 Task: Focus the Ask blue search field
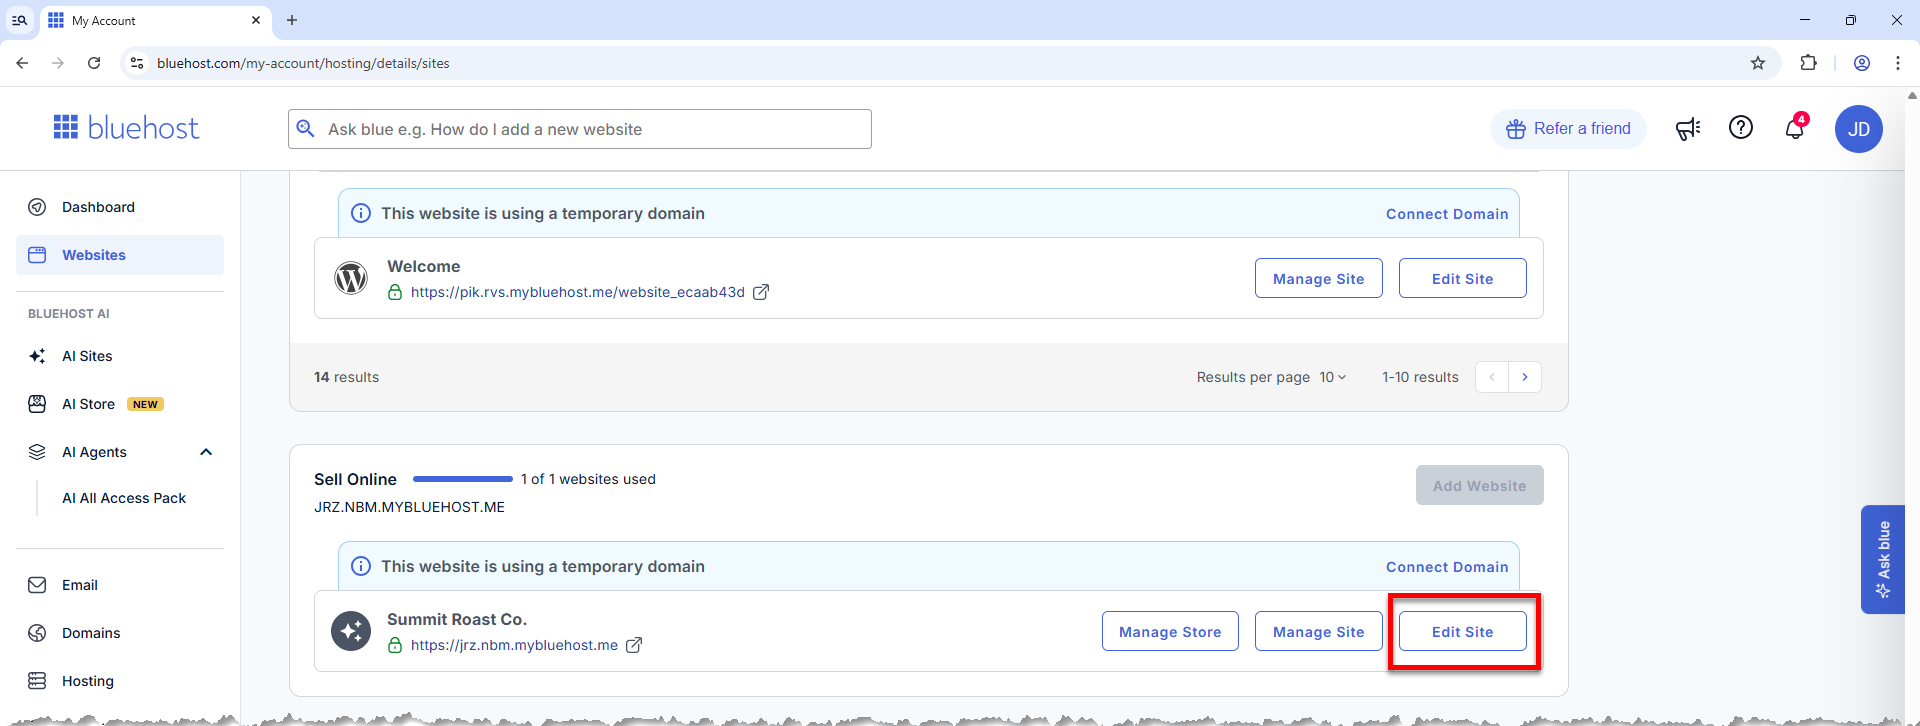pos(580,129)
